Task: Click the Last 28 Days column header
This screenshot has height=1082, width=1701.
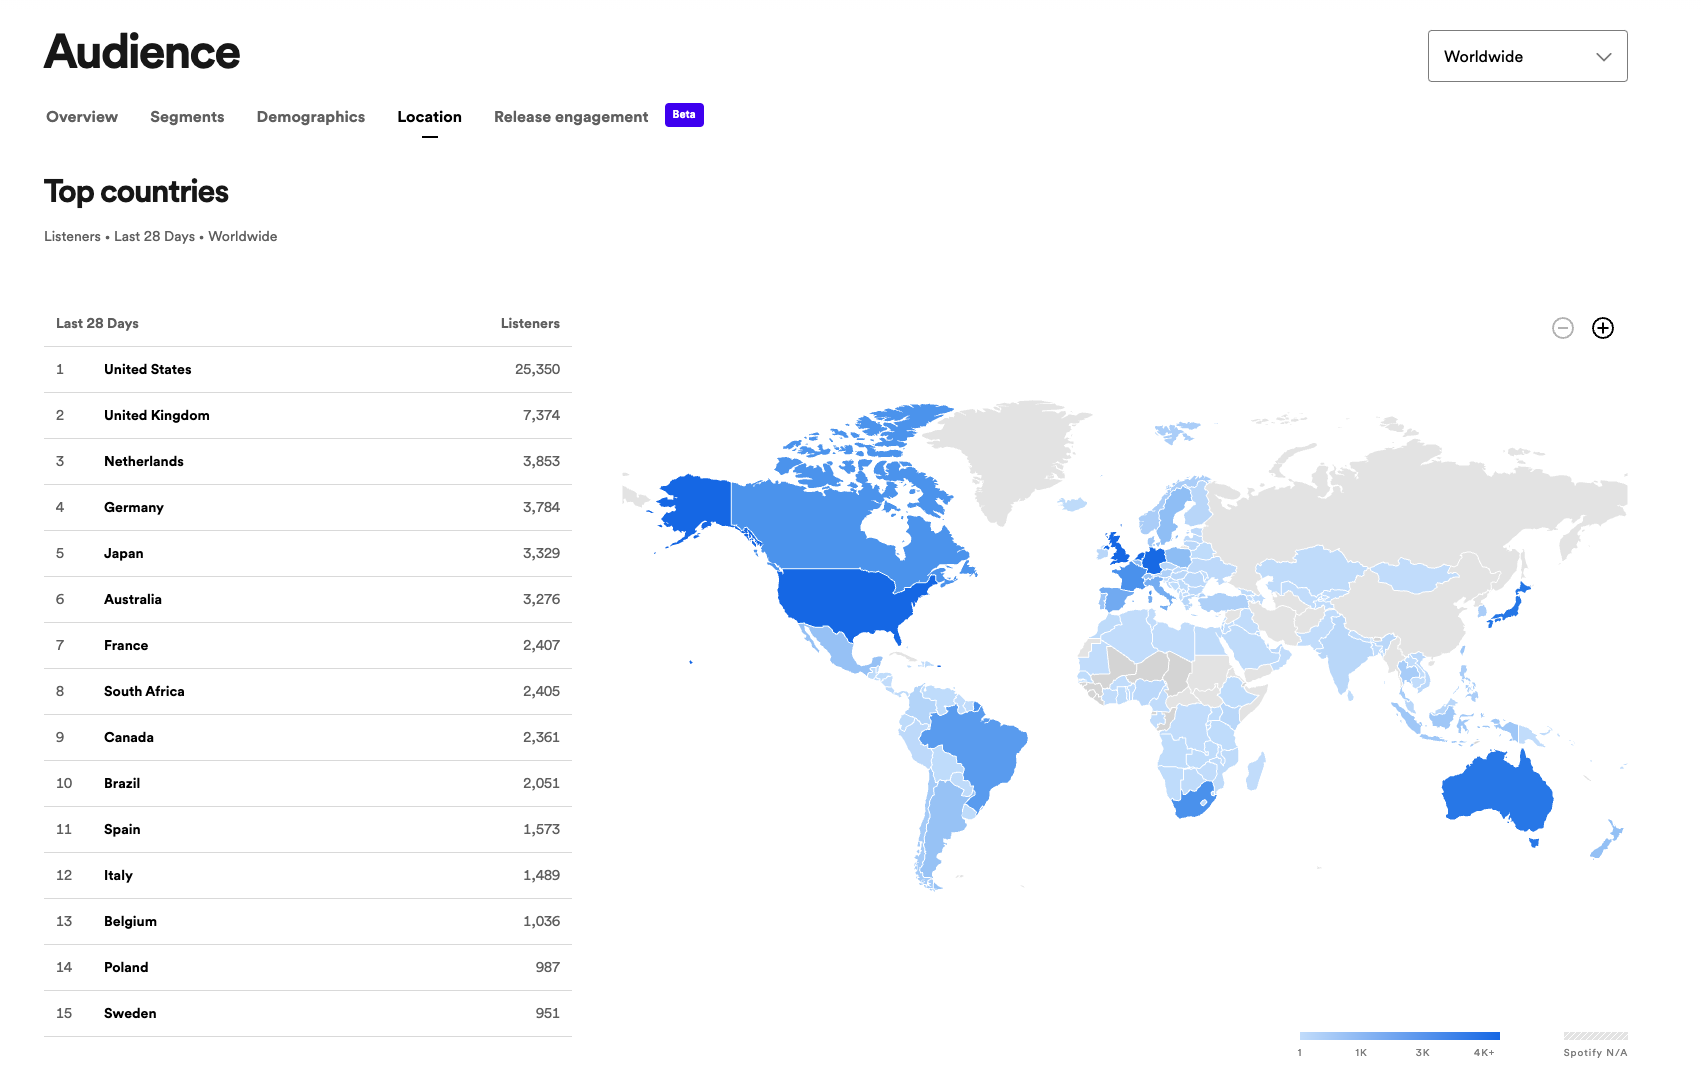Action: 97,323
